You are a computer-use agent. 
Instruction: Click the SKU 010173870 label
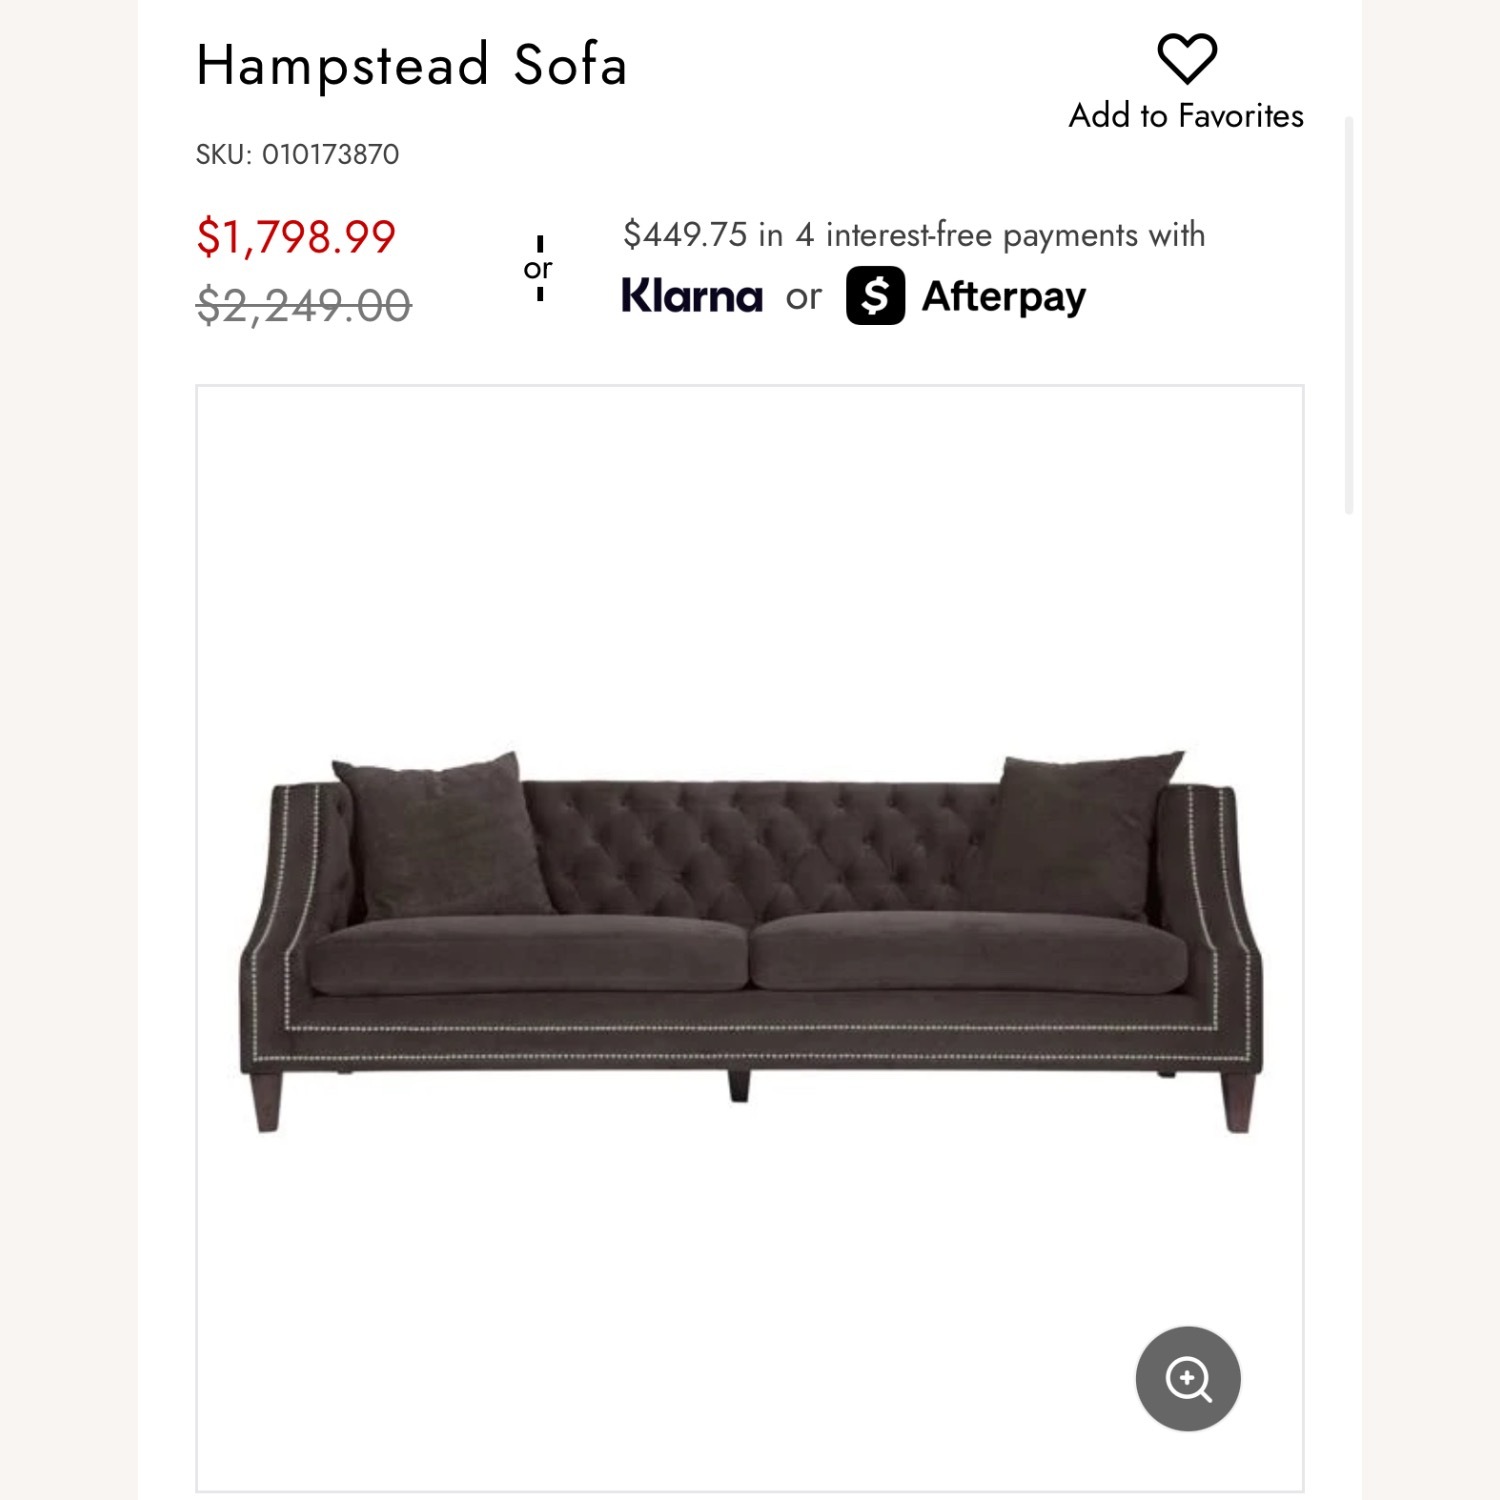(297, 153)
